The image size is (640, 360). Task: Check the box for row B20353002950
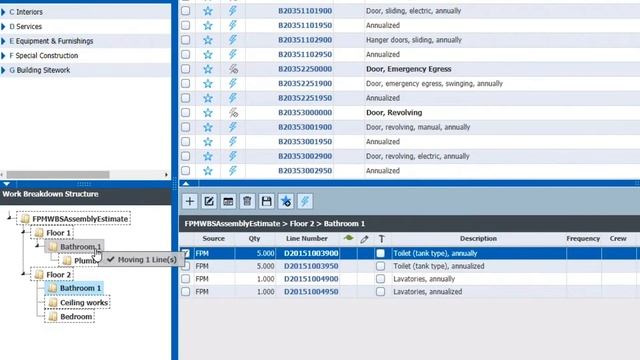pos(185,170)
